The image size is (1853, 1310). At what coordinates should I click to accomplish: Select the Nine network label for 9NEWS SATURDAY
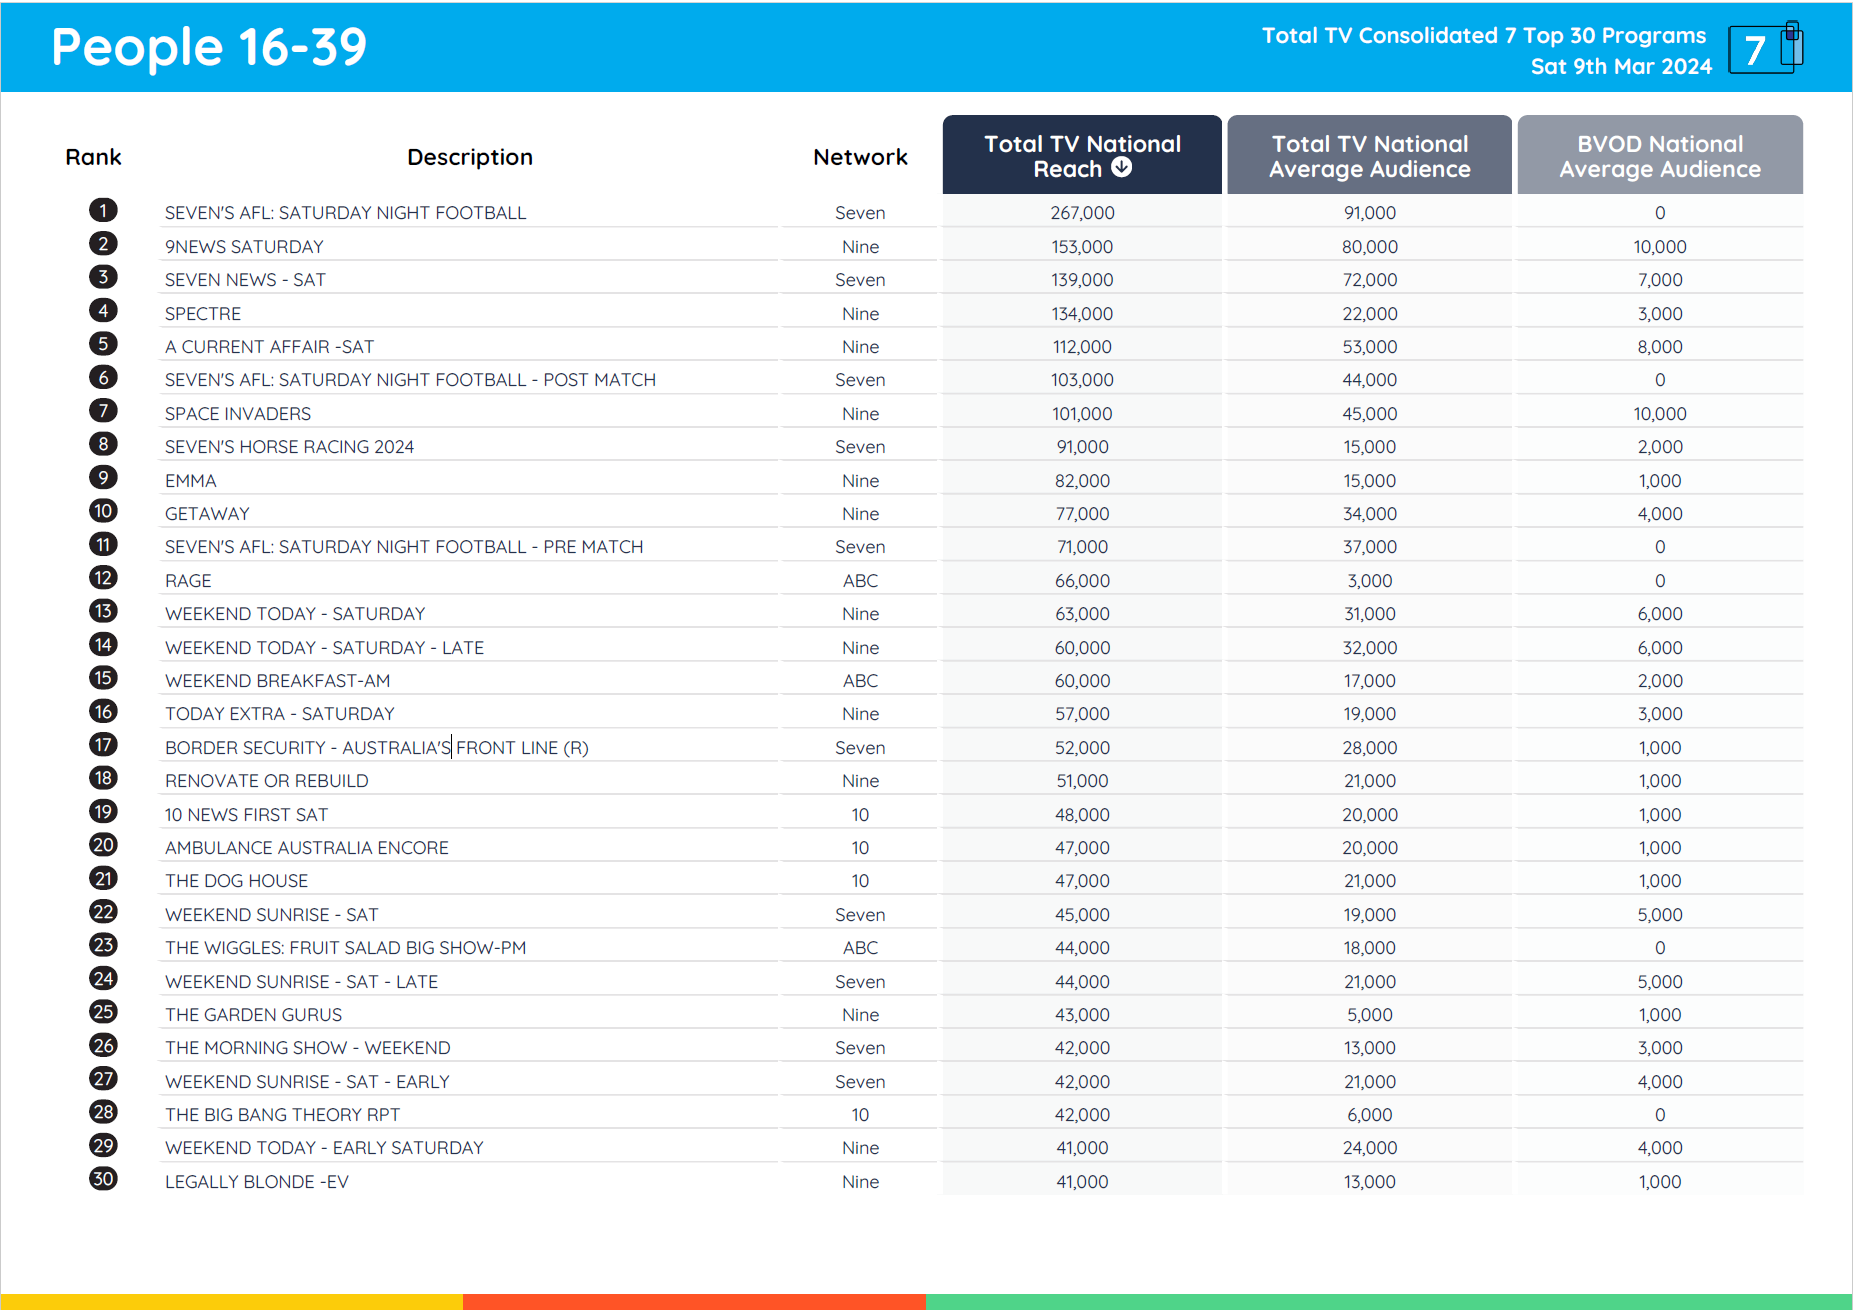(x=859, y=246)
